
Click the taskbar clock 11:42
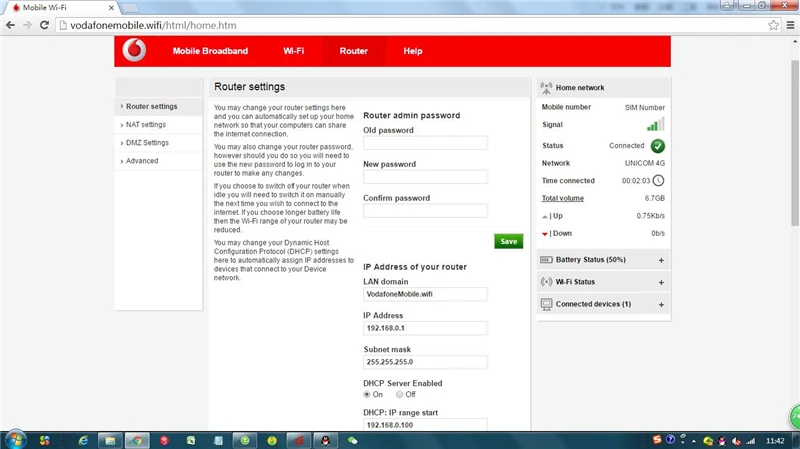pyautogui.click(x=775, y=441)
